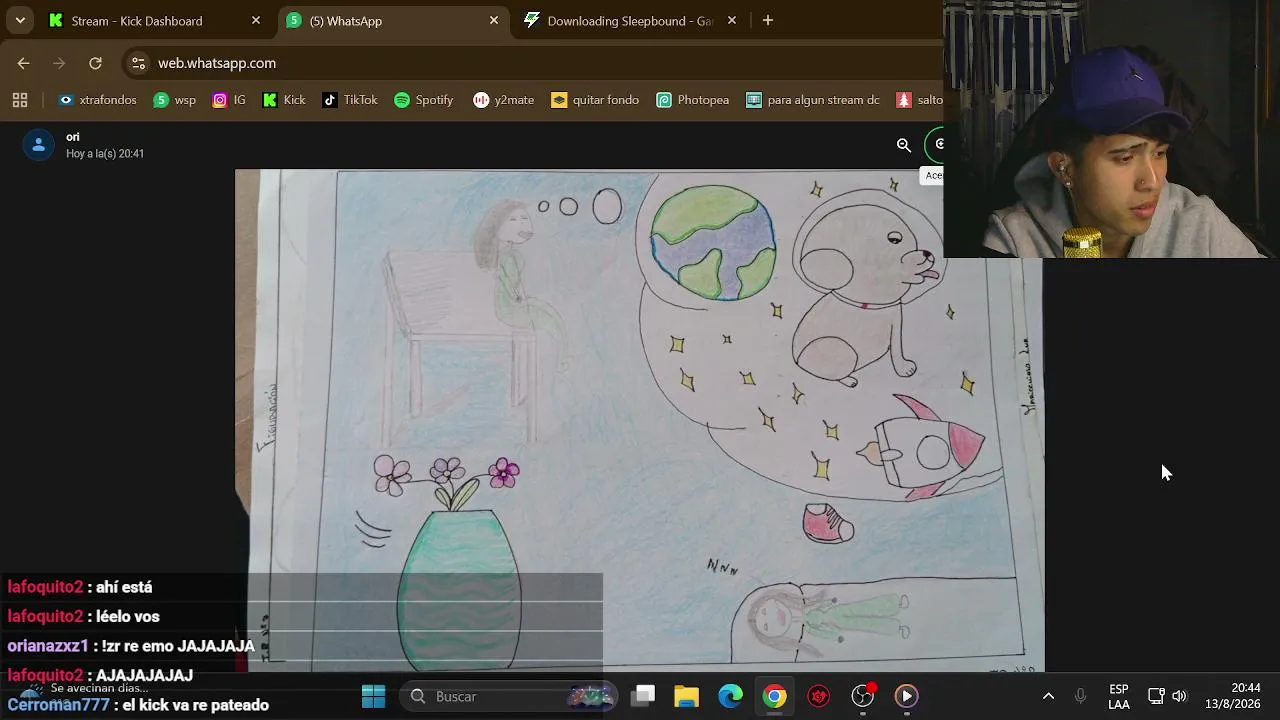Open the drawing image in the viewer
The image size is (1280, 720).
click(640, 420)
